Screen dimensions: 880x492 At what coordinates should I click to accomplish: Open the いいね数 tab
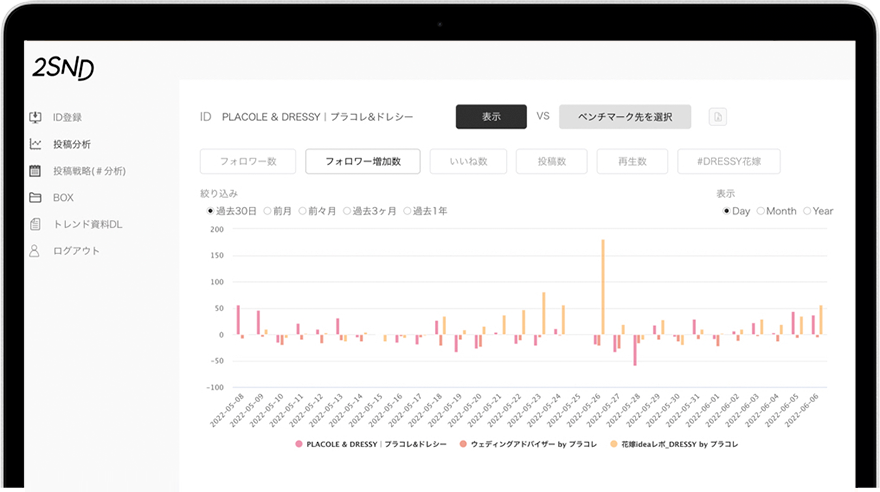468,162
